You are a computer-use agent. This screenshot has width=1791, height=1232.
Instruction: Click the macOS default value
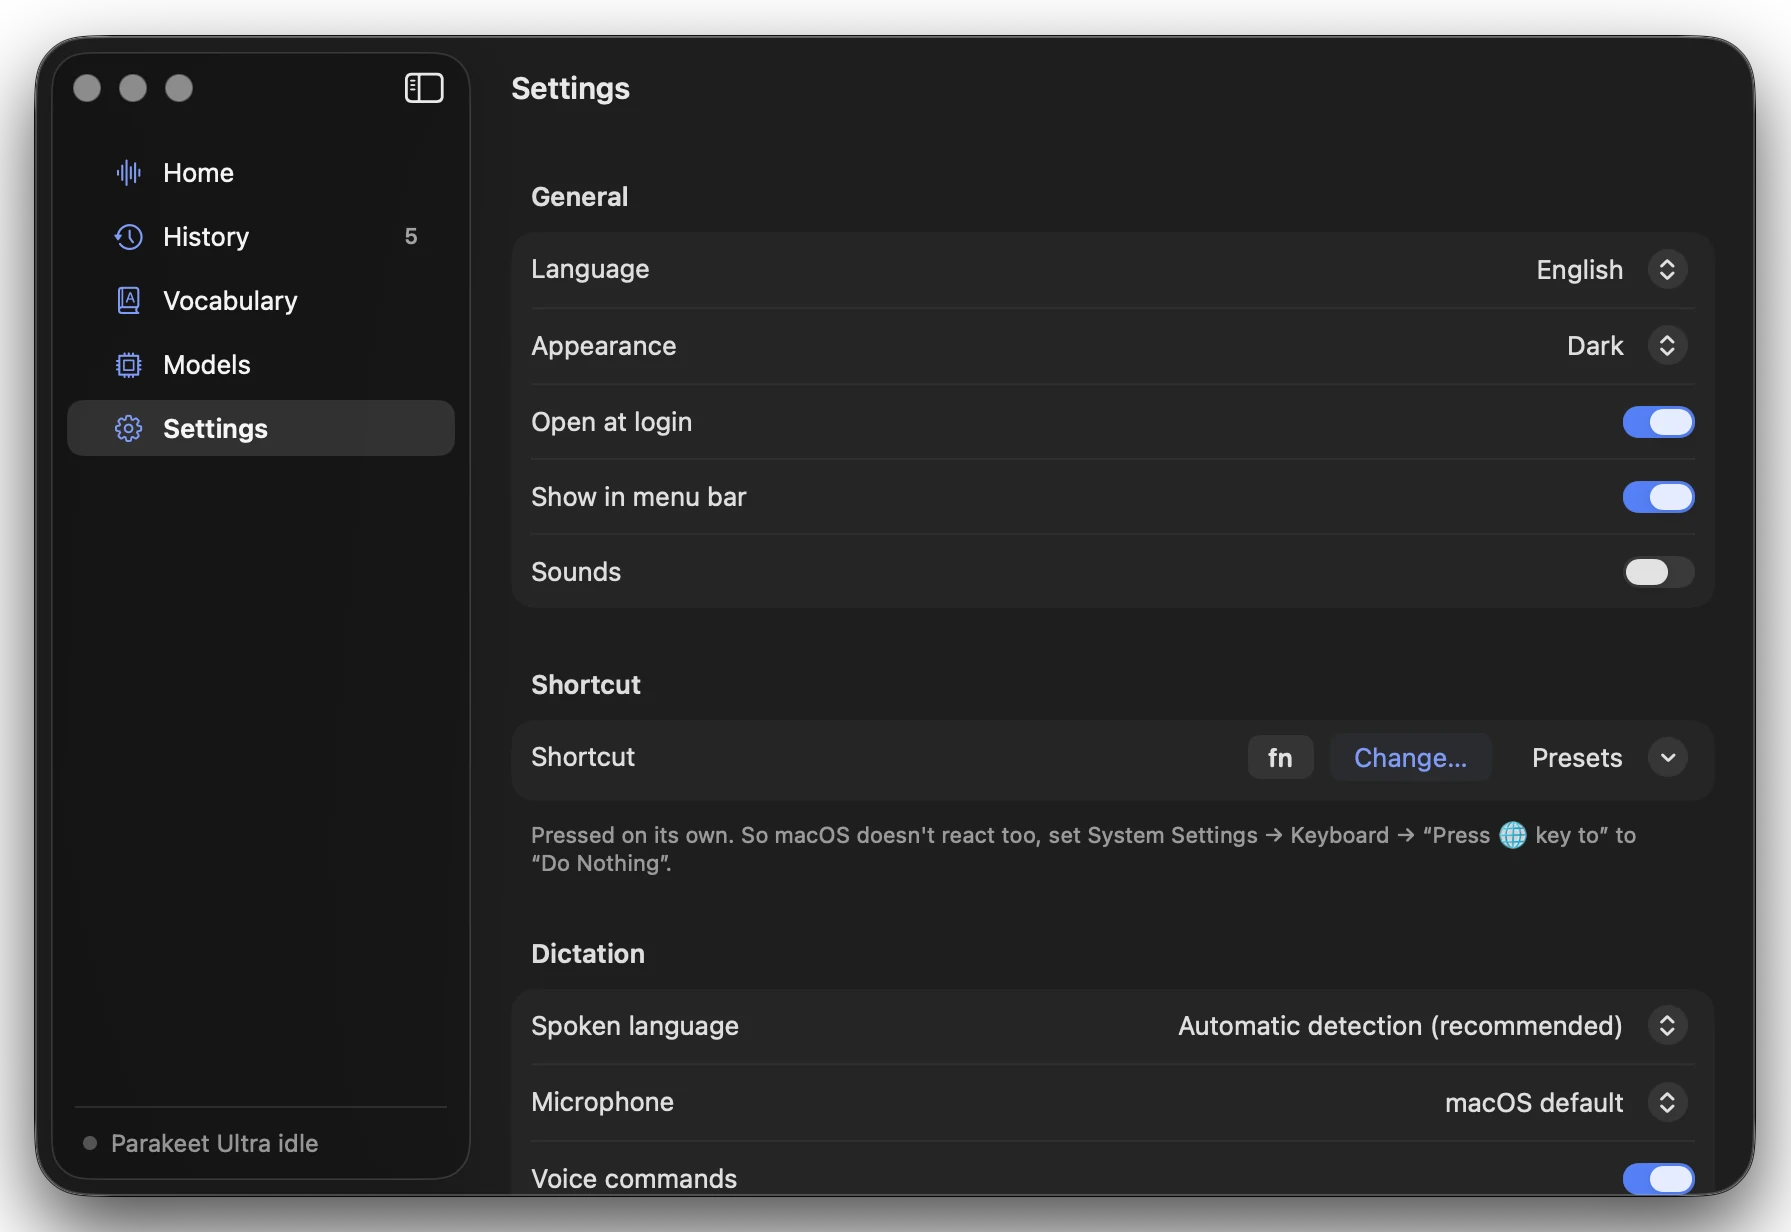[1534, 1103]
